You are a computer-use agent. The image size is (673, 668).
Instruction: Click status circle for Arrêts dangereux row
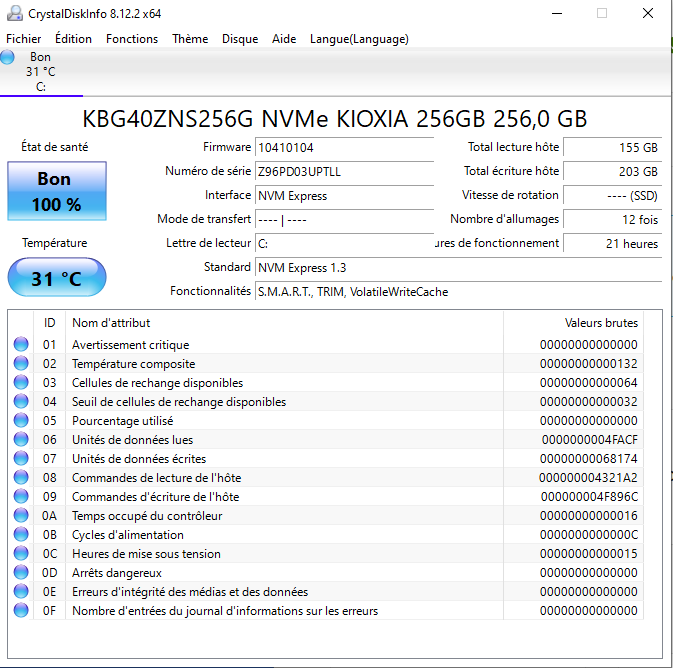21,572
